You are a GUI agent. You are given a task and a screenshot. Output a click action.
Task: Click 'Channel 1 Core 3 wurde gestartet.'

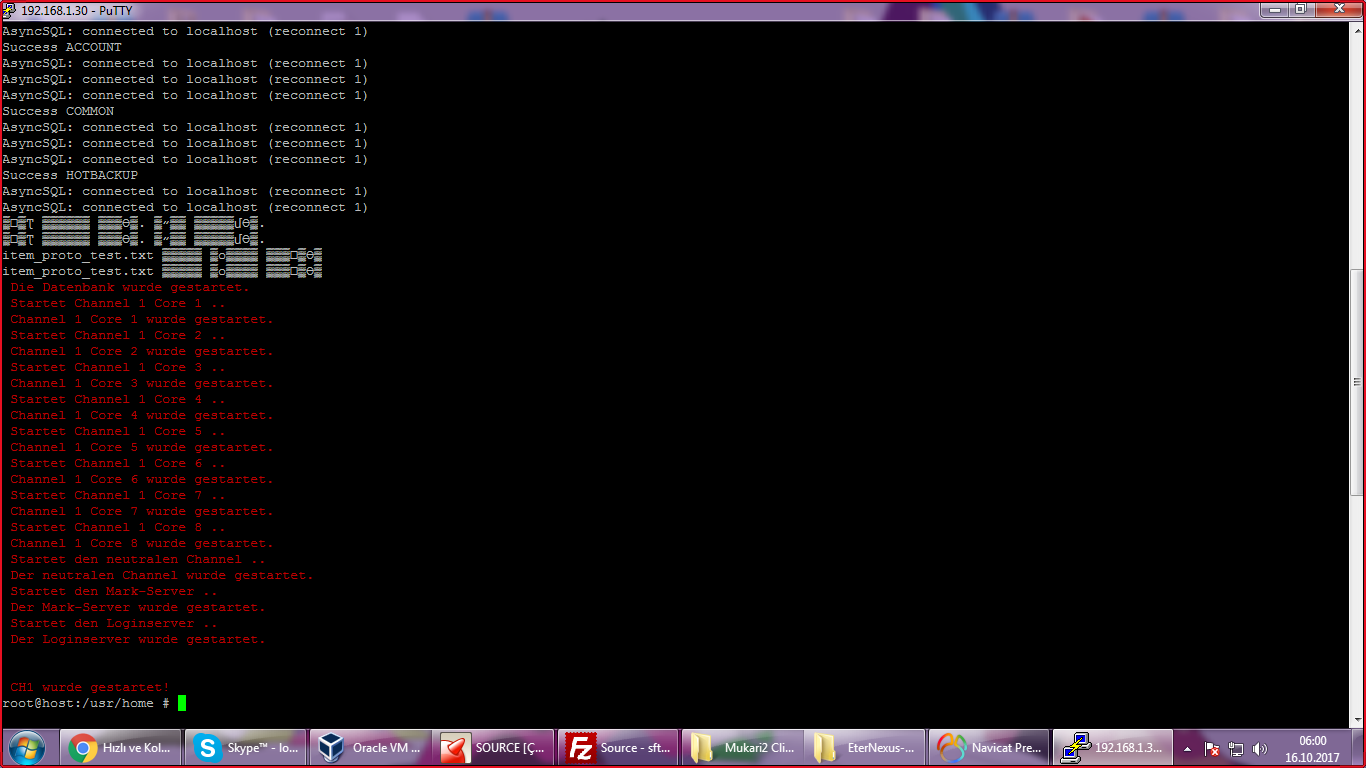142,383
